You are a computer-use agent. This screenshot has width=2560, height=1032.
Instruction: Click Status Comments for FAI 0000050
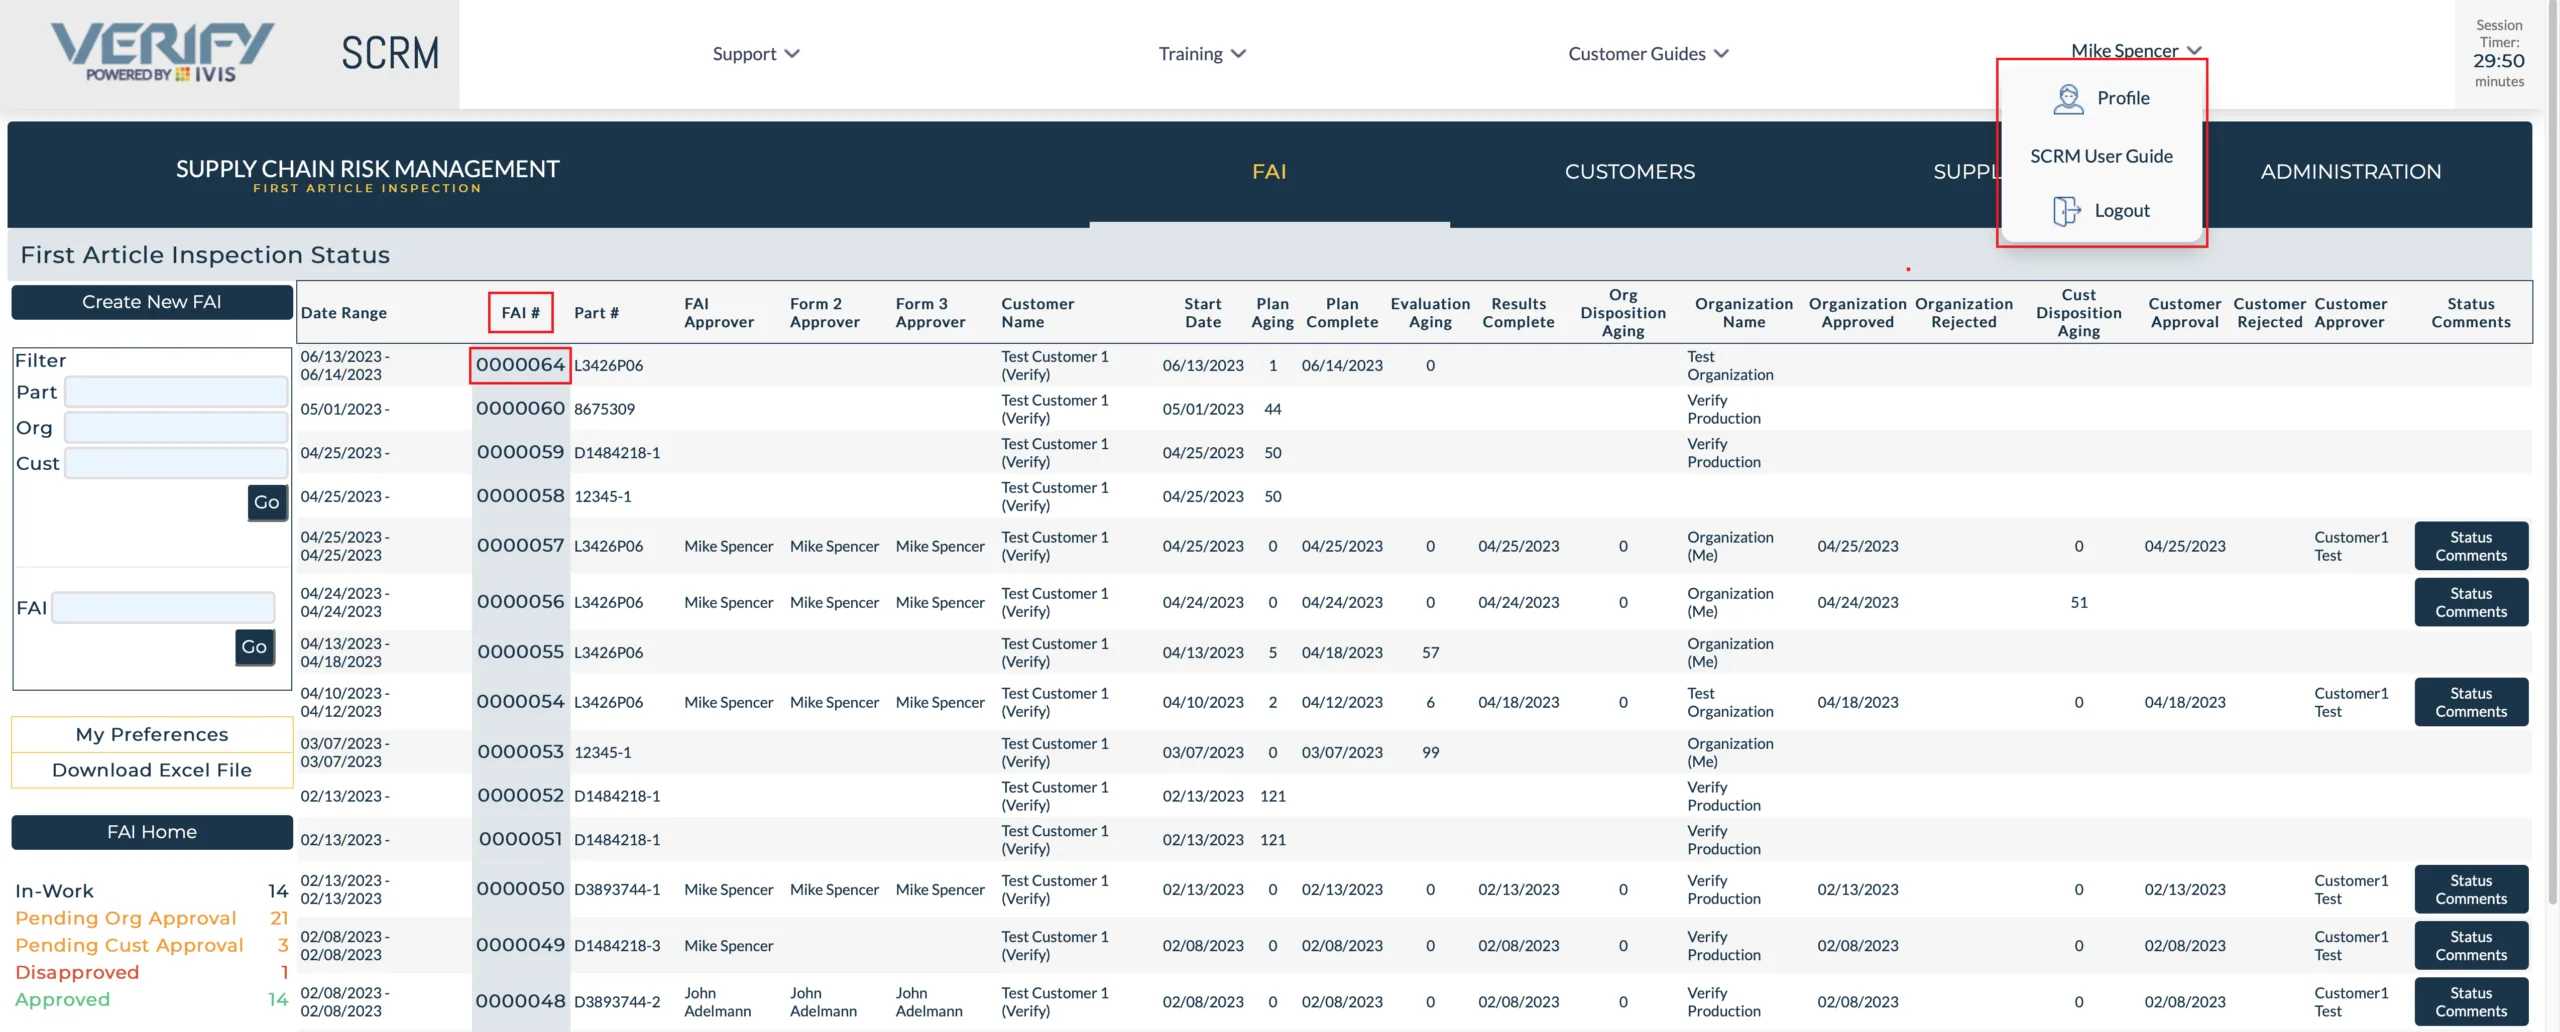click(x=2471, y=889)
